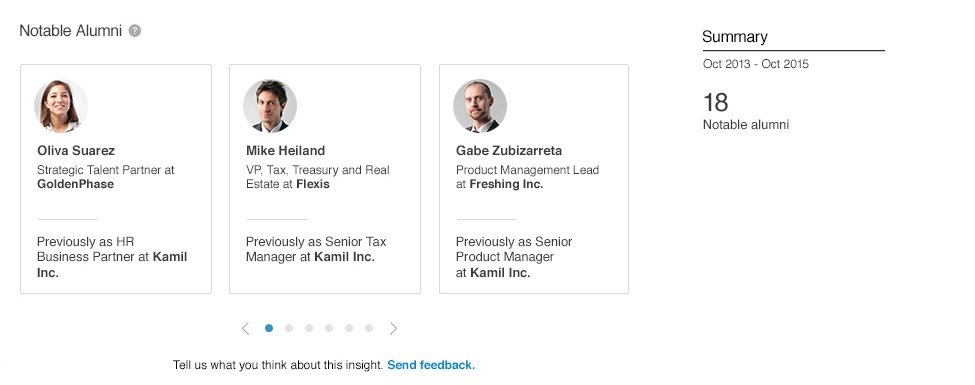The image size is (975, 385).
Task: Select the third carousel pagination dot
Action: 308,328
